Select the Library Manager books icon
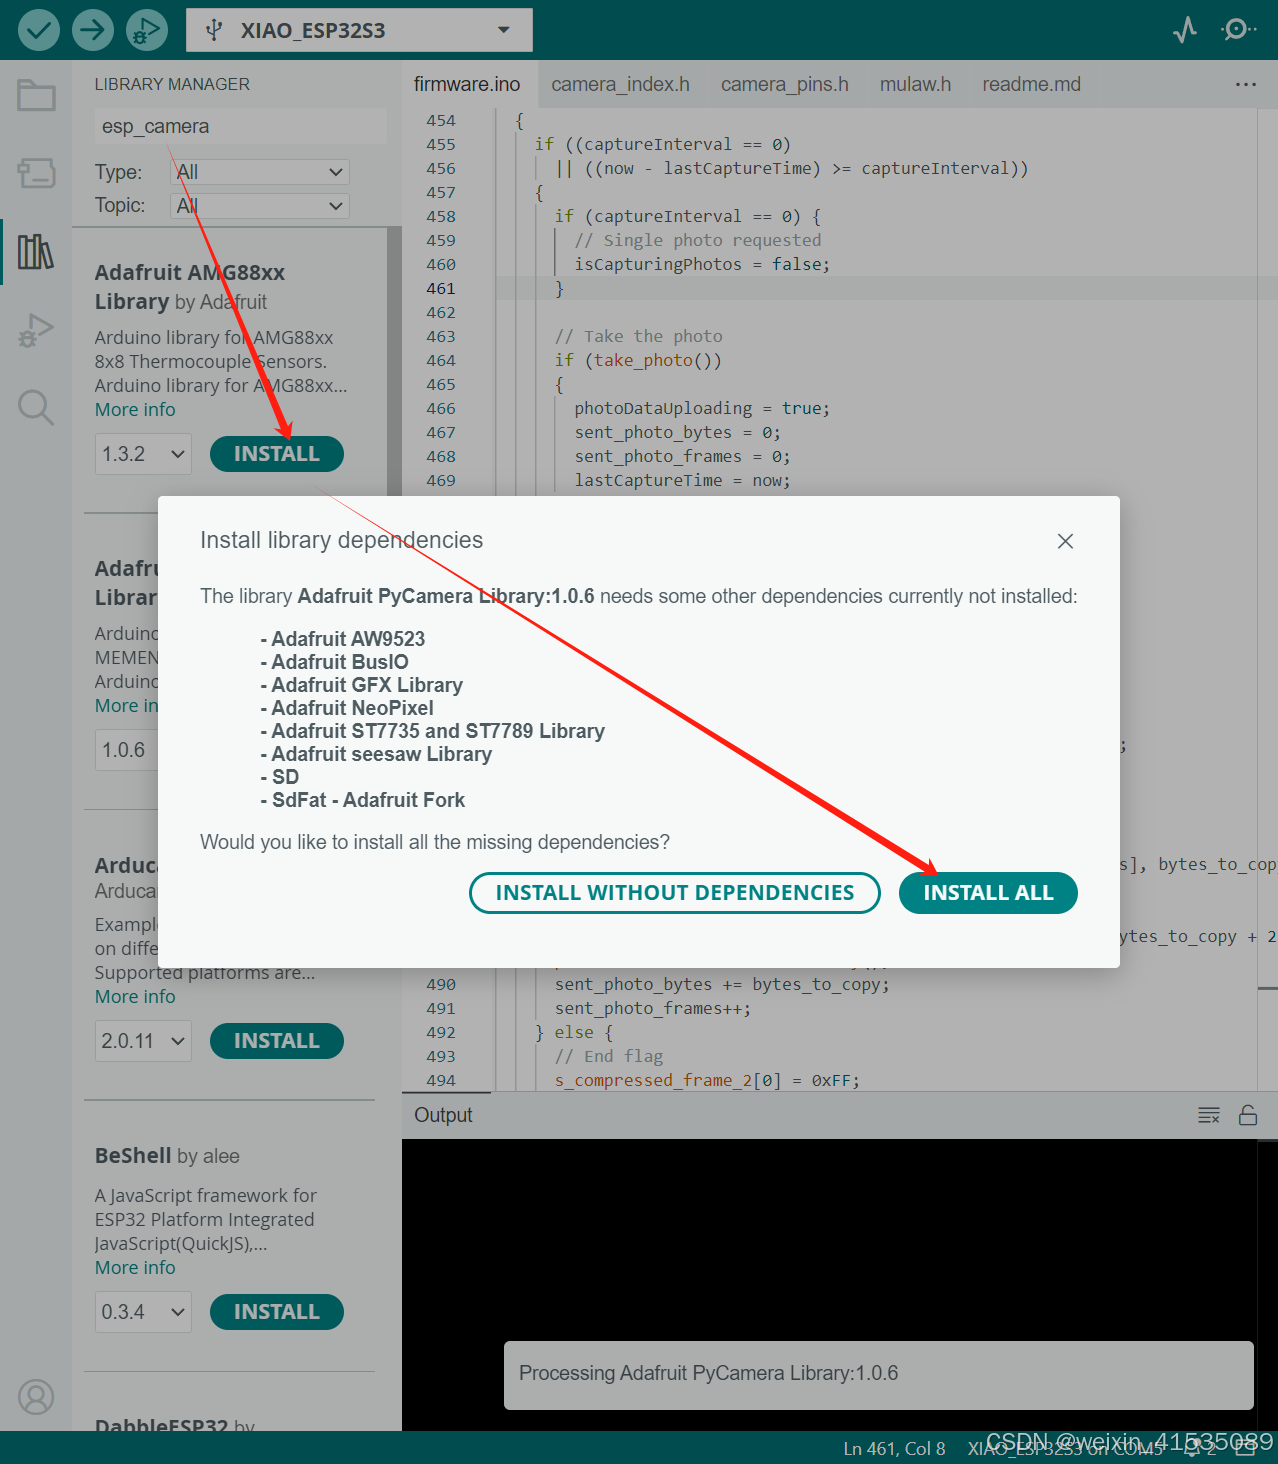 click(36, 252)
